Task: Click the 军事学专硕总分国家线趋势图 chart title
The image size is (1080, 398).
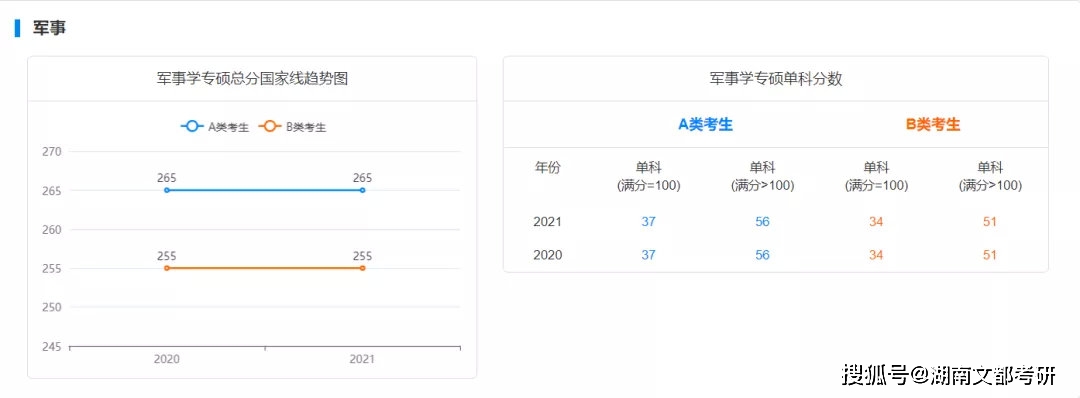Action: tap(252, 78)
